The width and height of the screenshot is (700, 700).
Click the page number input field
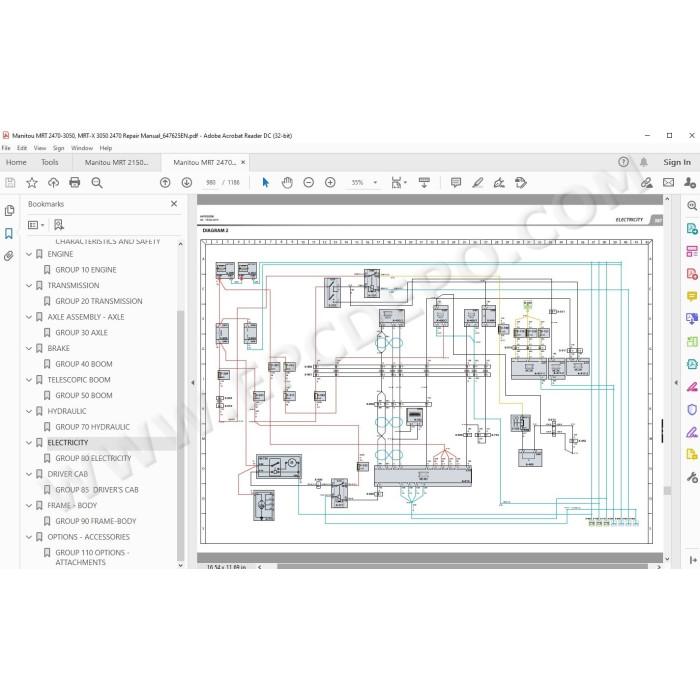tap(211, 183)
